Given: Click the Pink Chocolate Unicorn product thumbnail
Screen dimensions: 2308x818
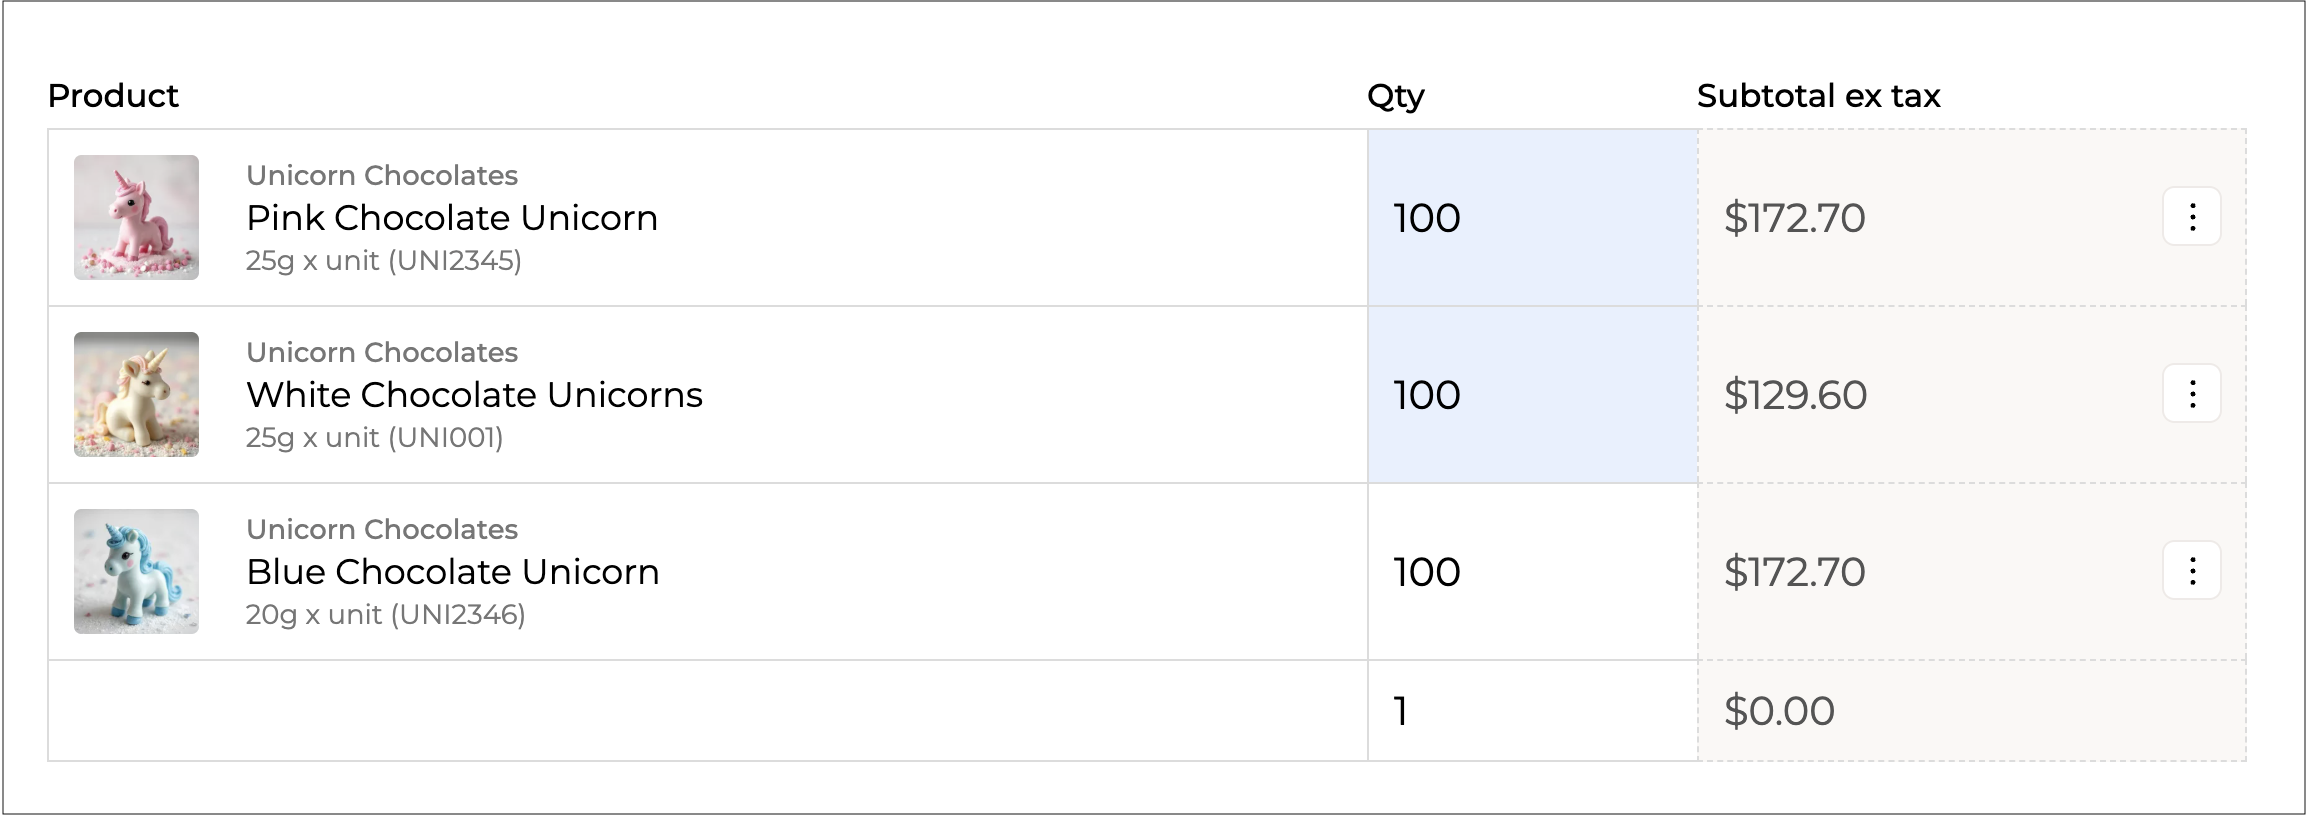Looking at the screenshot, I should (136, 217).
